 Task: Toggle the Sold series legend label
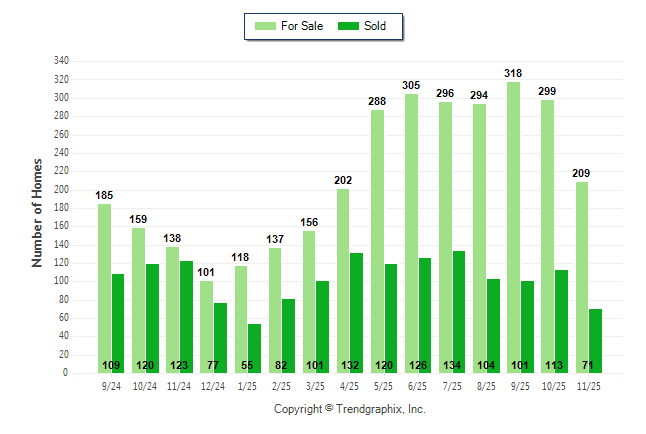376,26
